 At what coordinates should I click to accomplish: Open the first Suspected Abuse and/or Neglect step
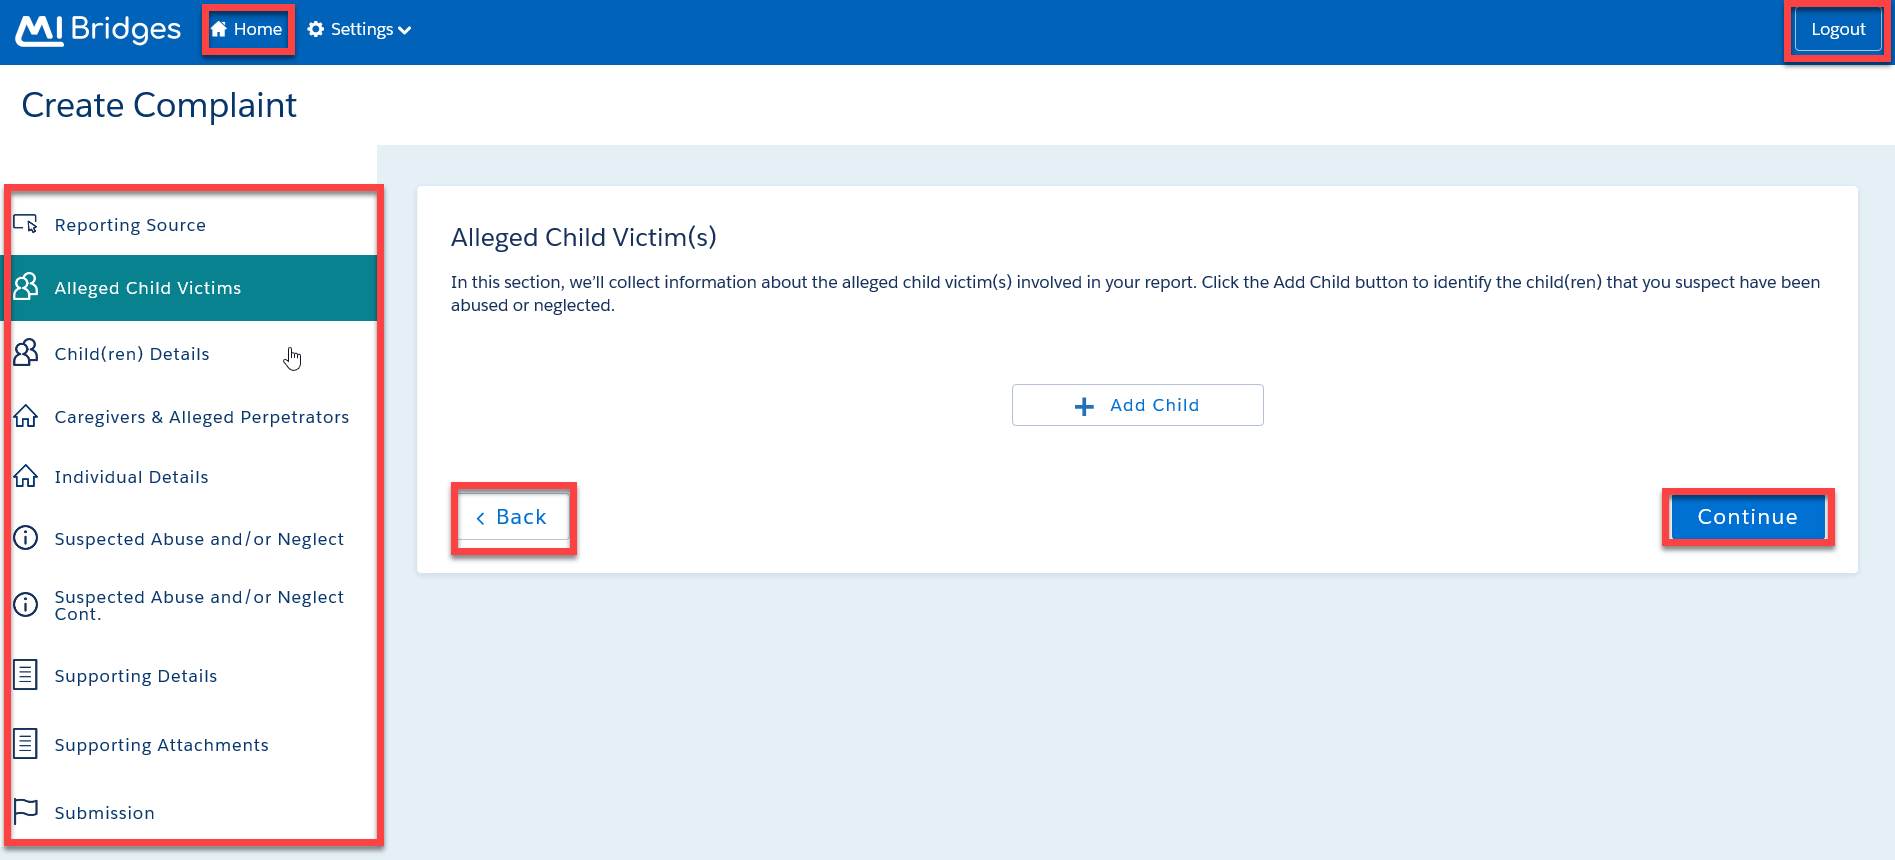198,539
